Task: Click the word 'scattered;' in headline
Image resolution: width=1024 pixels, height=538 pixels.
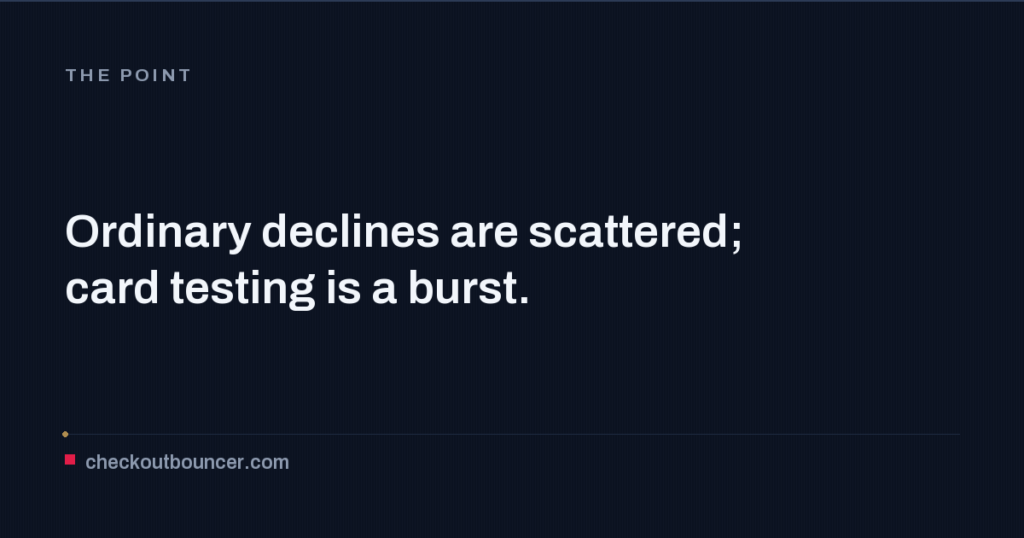Action: point(635,232)
